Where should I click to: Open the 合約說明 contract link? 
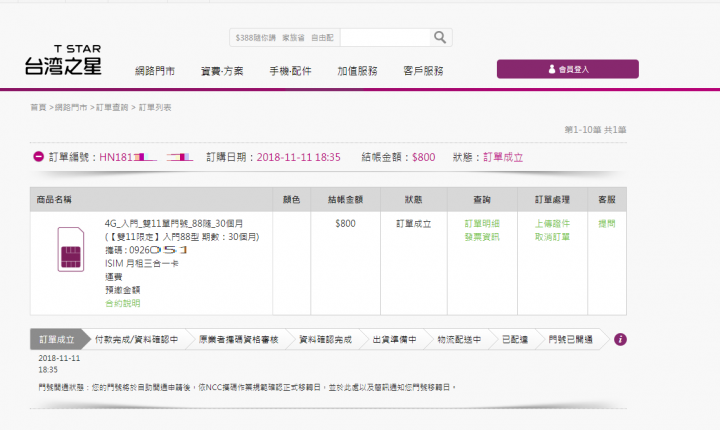[x=123, y=303]
